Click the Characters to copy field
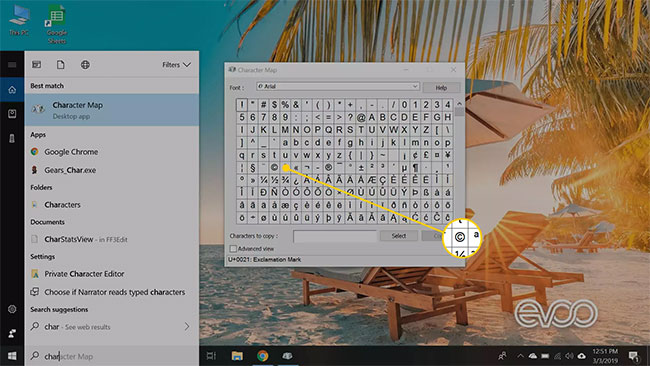The width and height of the screenshot is (650, 366). [x=335, y=236]
